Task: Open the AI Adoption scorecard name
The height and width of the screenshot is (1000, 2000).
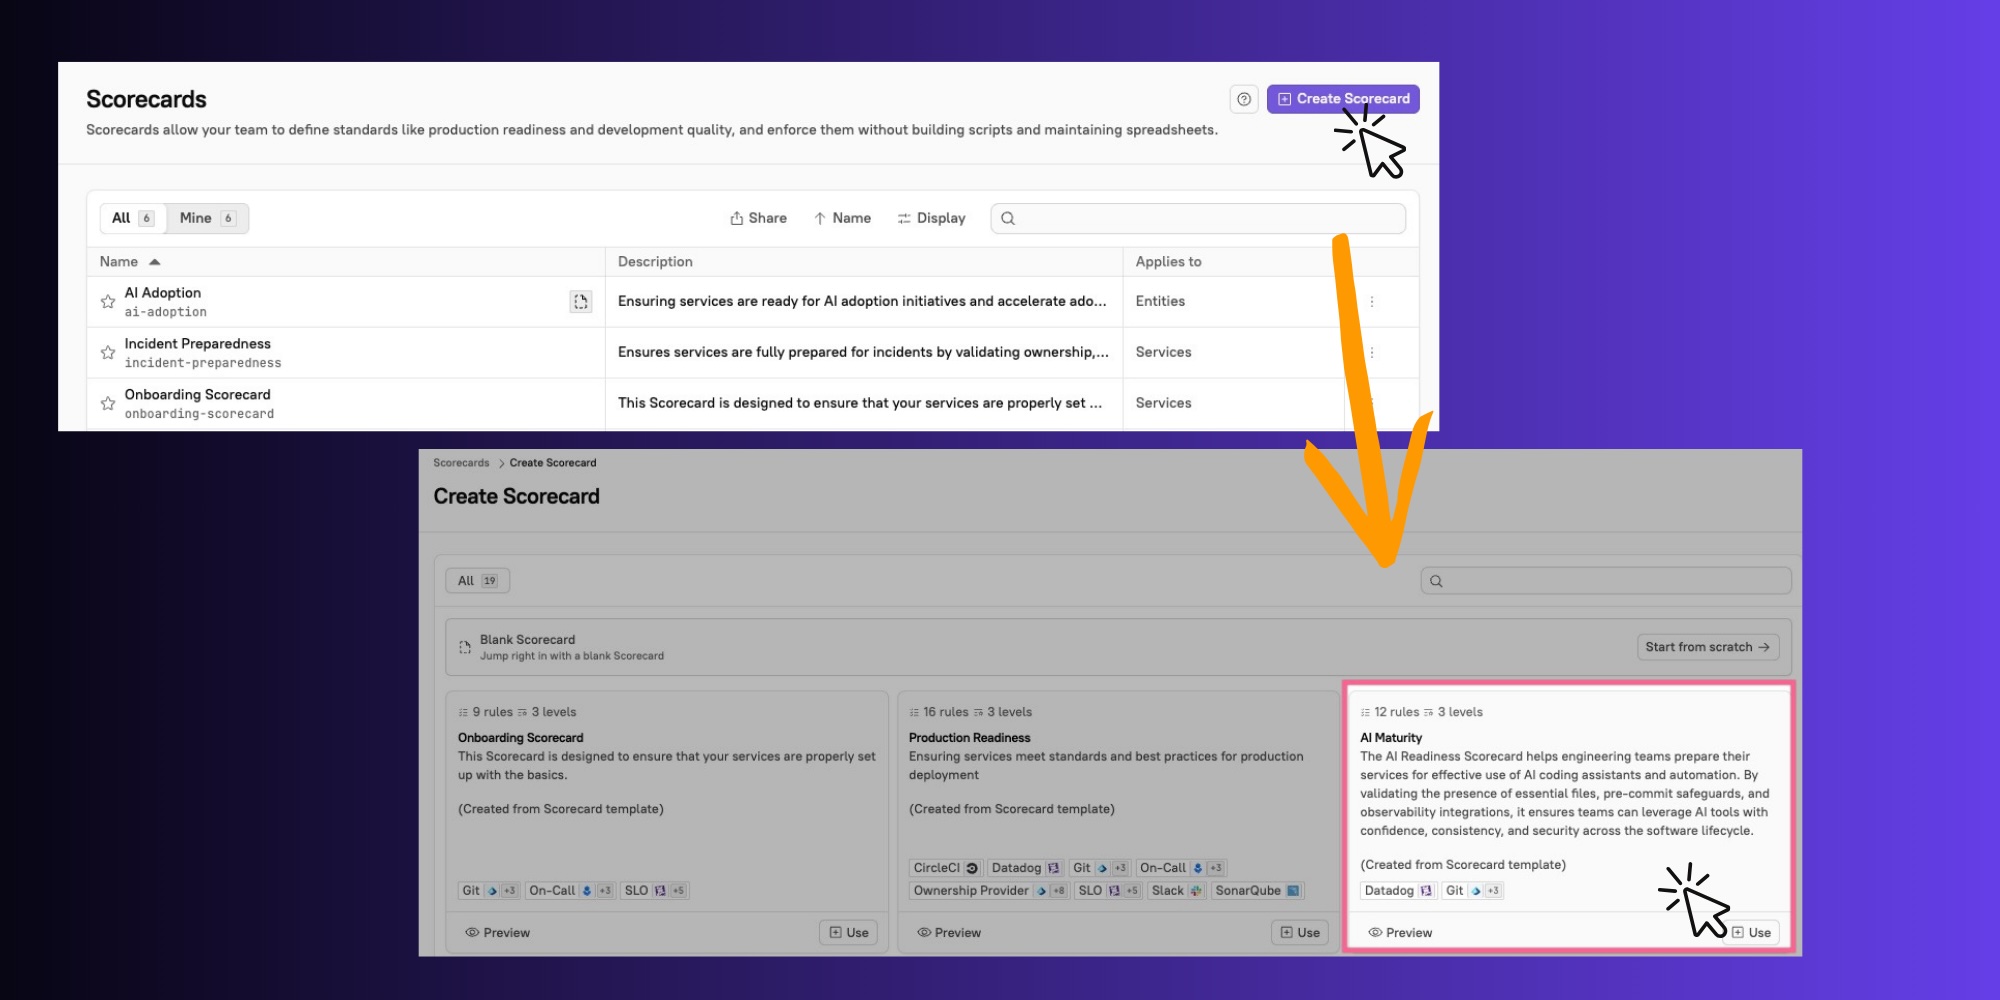Action: click(x=163, y=293)
